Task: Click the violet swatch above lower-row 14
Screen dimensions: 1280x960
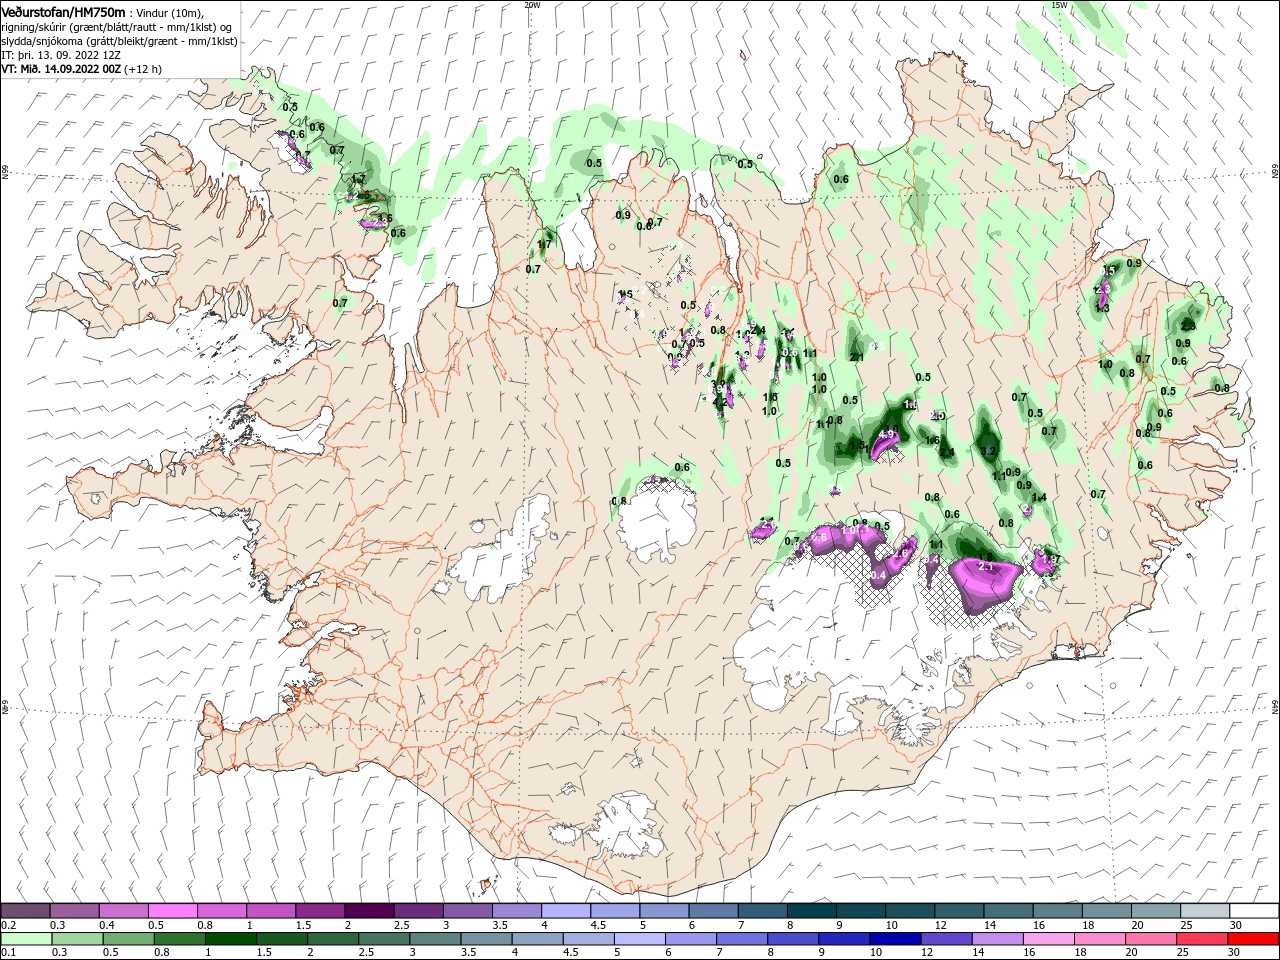Action: pyautogui.click(x=996, y=939)
